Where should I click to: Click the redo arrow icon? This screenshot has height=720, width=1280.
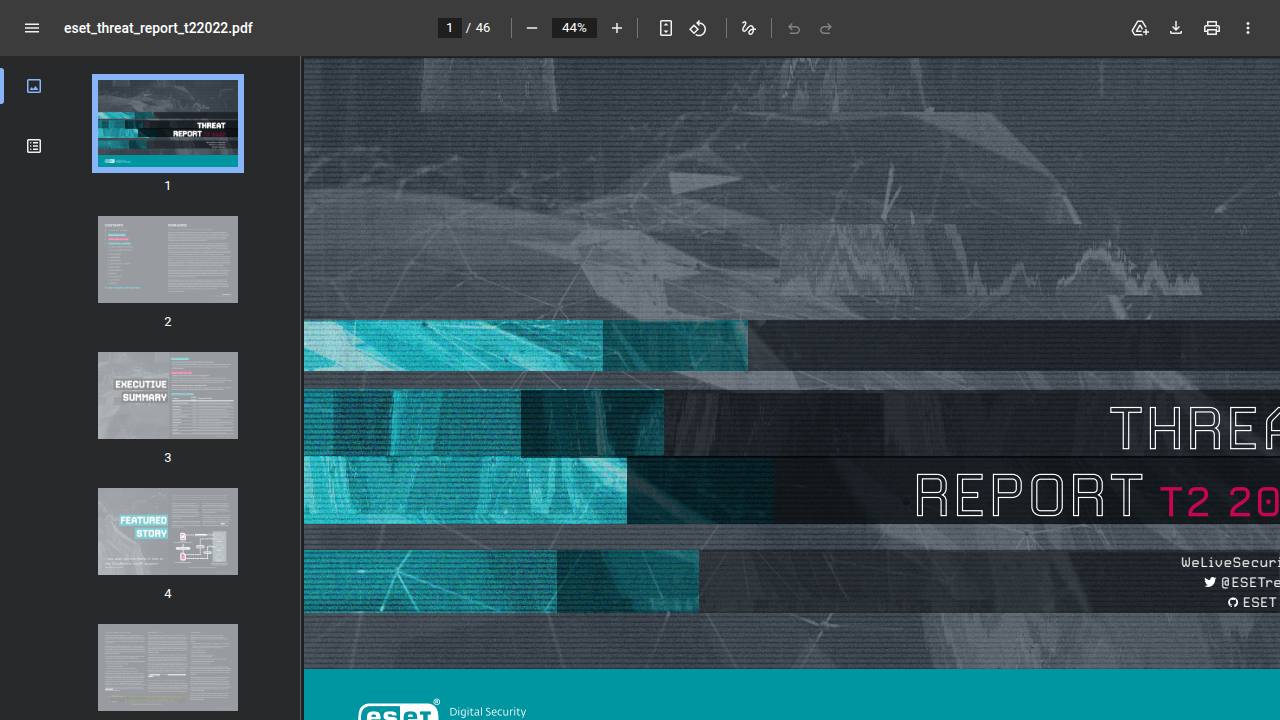[x=826, y=28]
